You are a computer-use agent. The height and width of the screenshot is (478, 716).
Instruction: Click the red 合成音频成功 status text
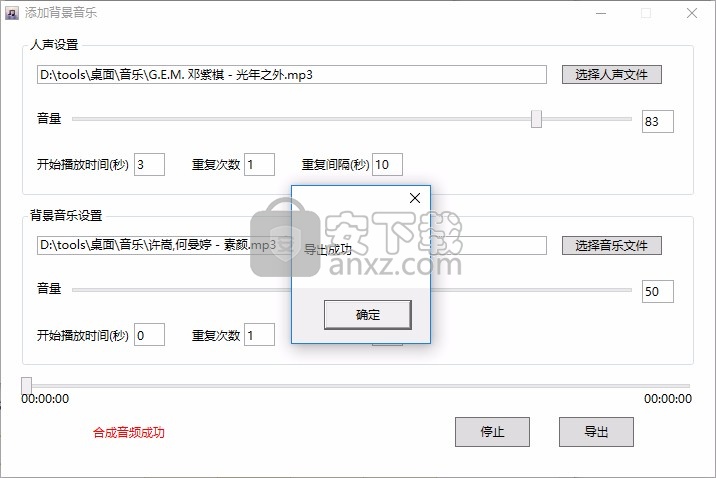tap(129, 432)
